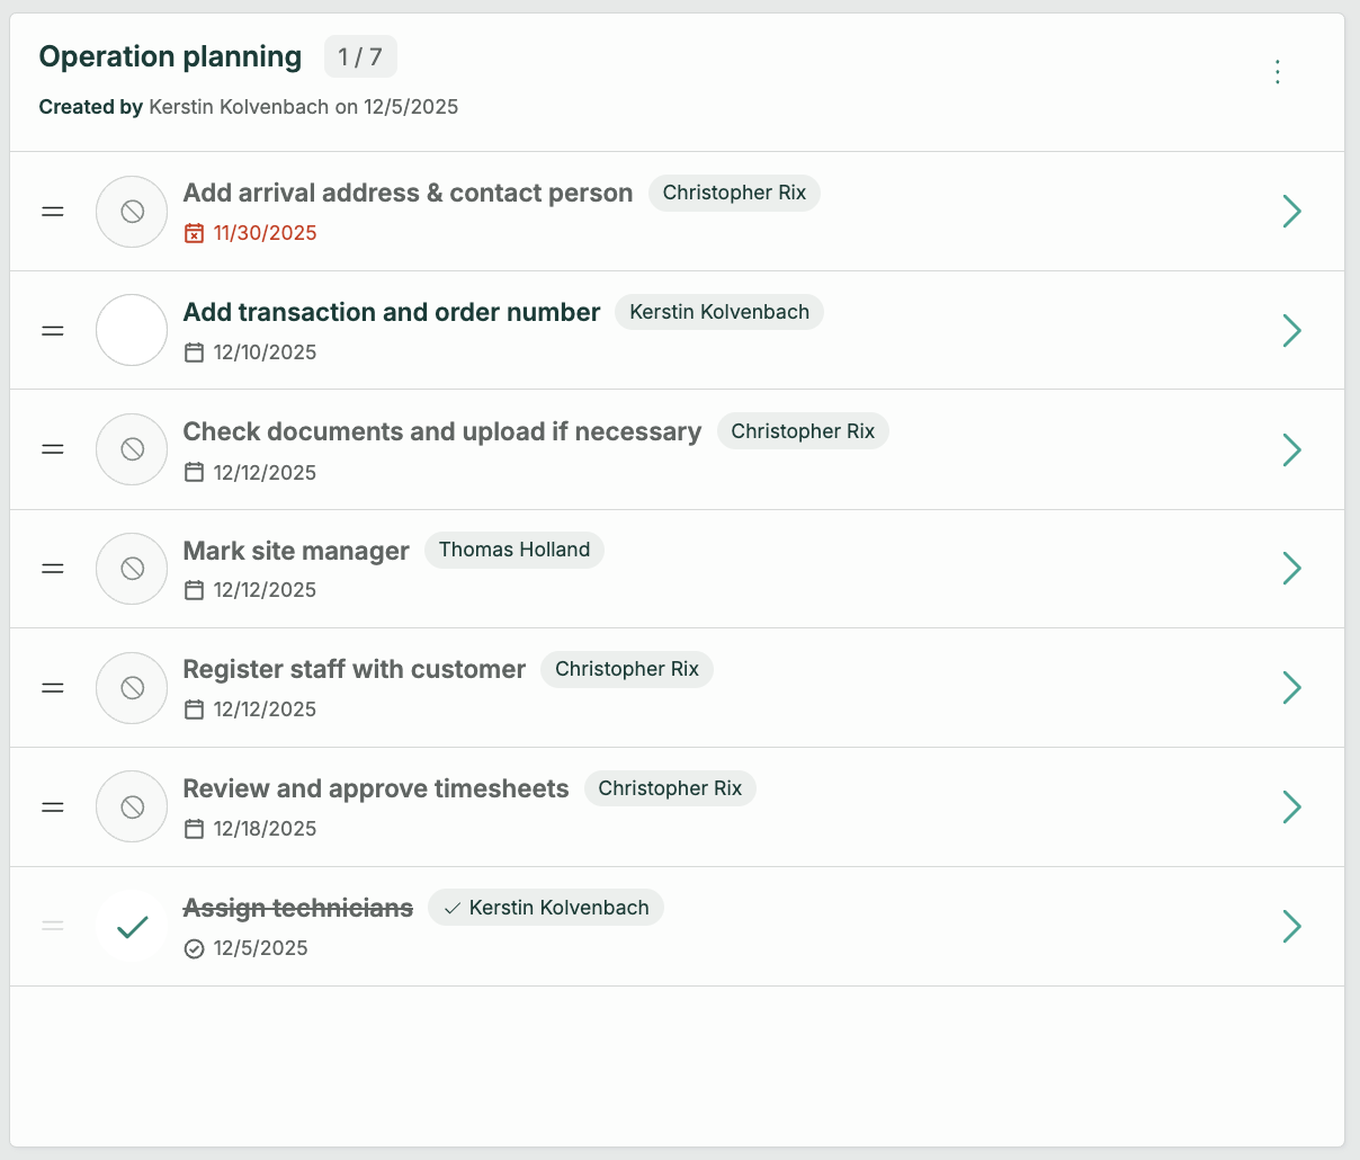Expand Add arrival address task with chevron

point(1291,212)
